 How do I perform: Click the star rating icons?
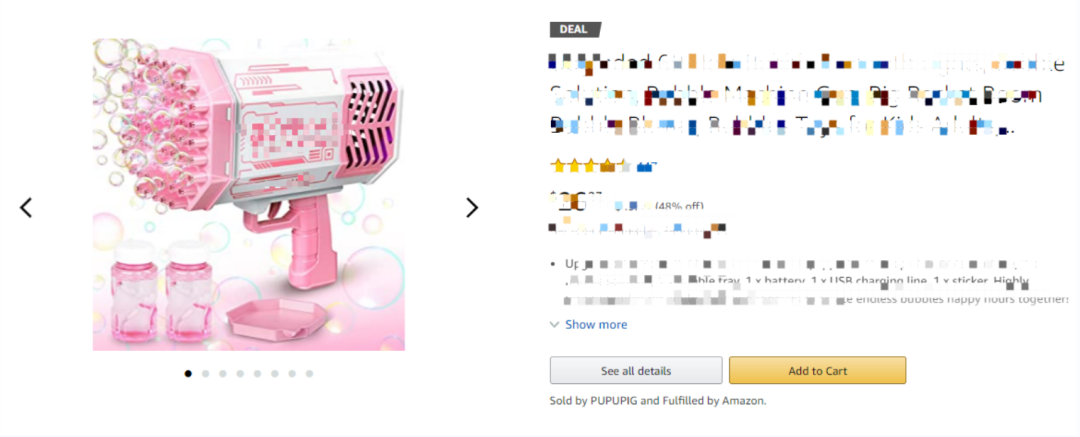click(590, 165)
